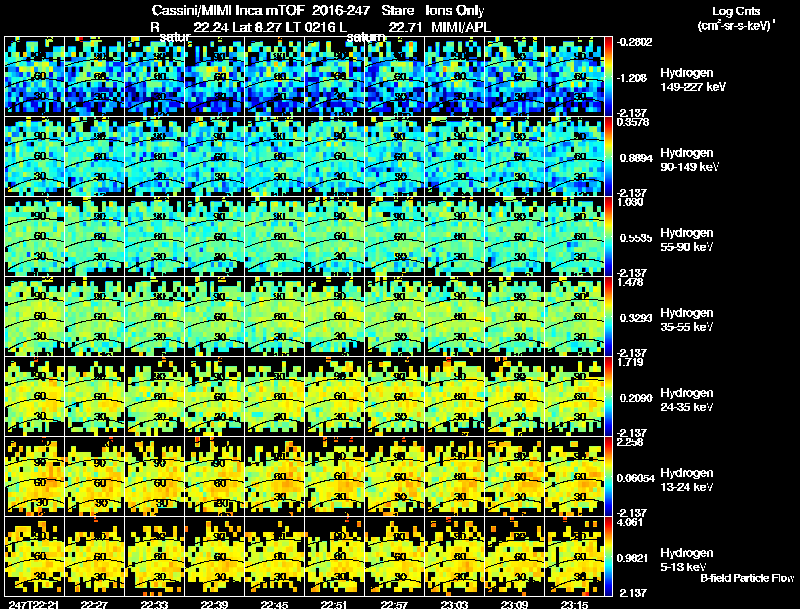Viewport: 800px width, 609px height.
Task: Click the color bar beside the 35-55 keV row
Action: pos(608,316)
